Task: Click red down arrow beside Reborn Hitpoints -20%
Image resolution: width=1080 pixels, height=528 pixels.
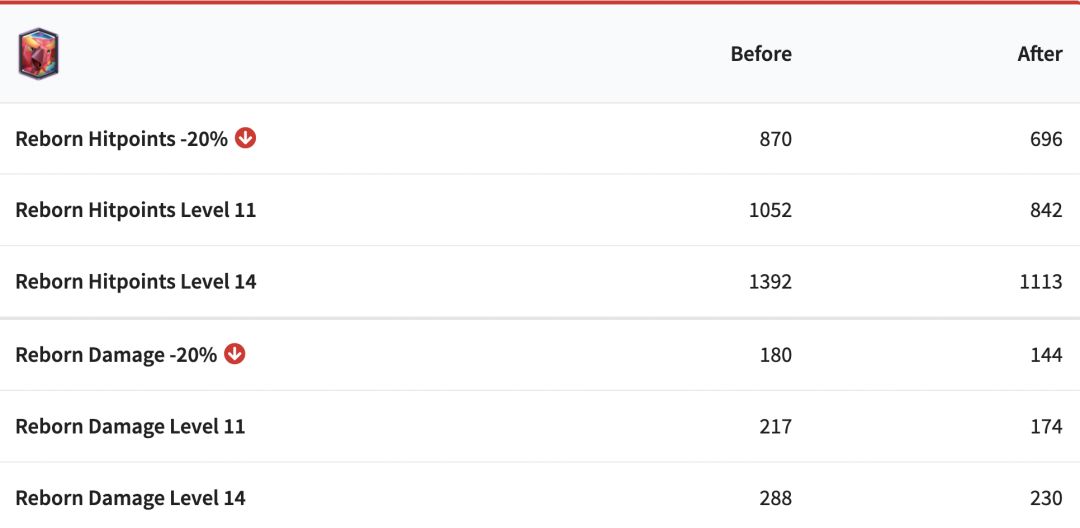Action: pos(246,138)
